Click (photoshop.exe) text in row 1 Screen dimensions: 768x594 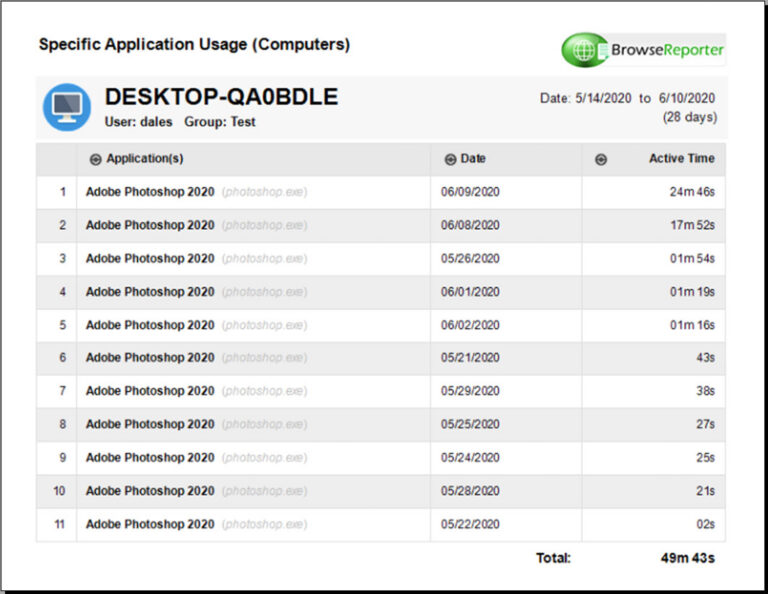coord(264,192)
